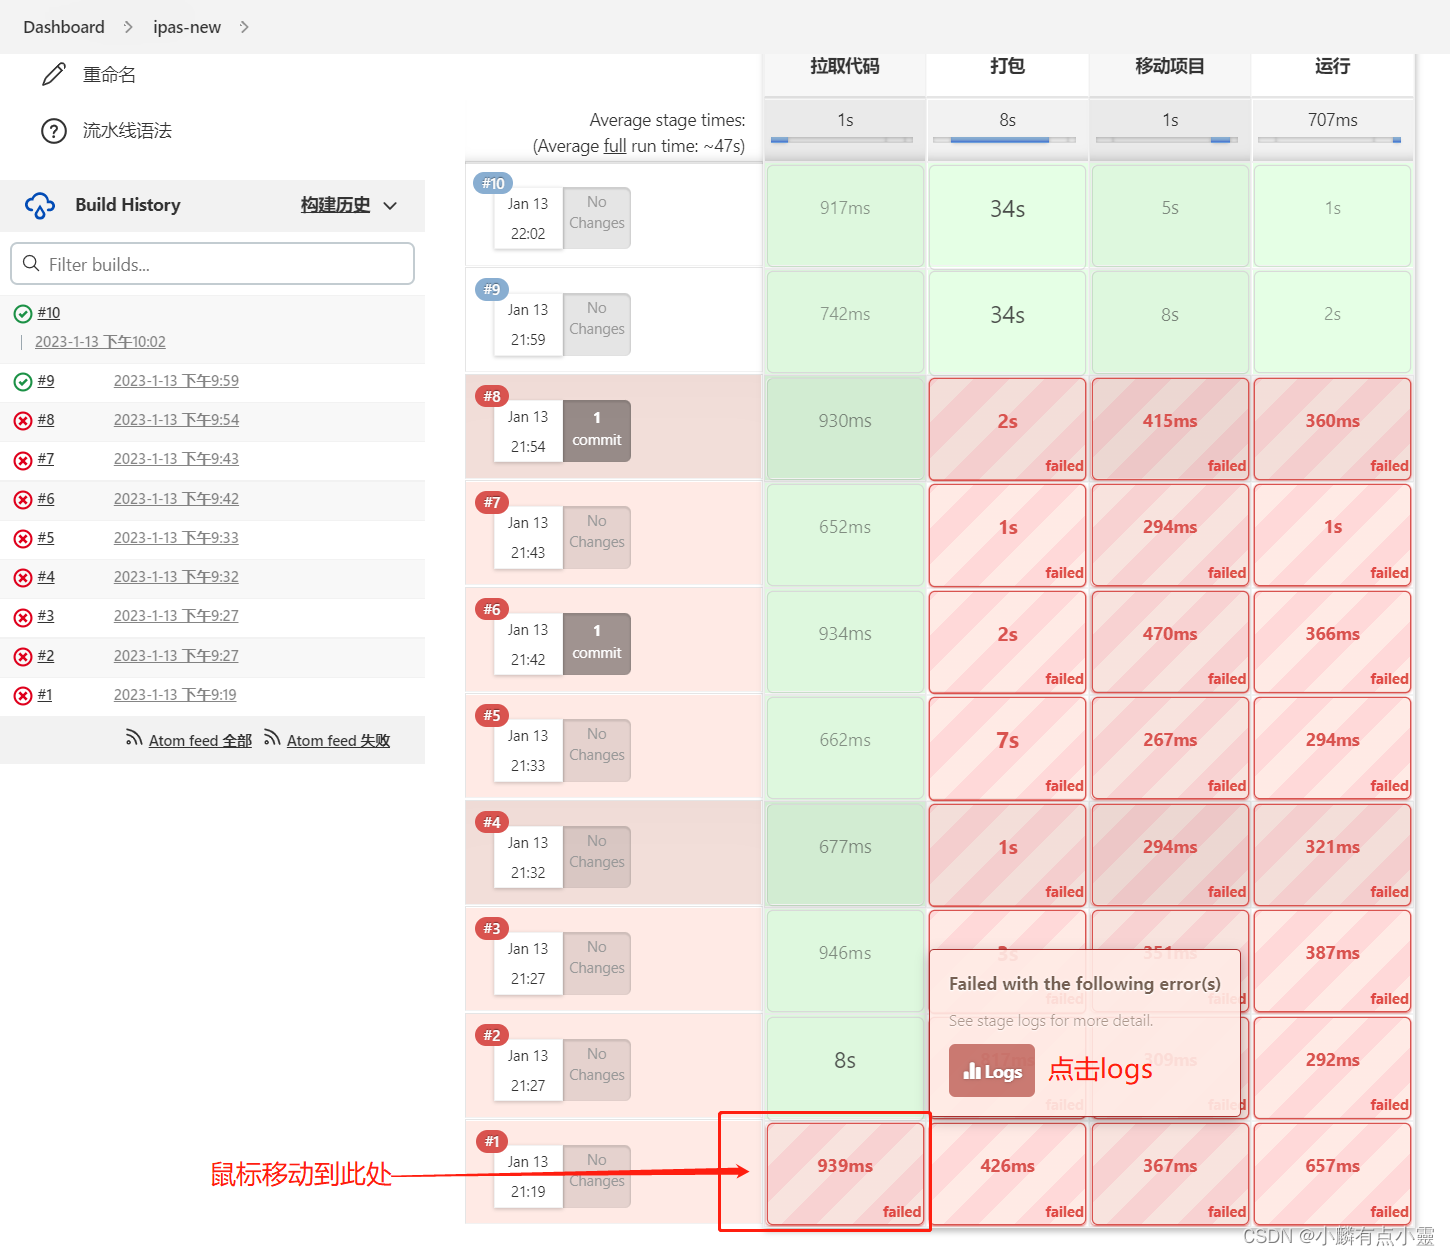Click the failed 939ms cell of build #1

click(x=845, y=1174)
